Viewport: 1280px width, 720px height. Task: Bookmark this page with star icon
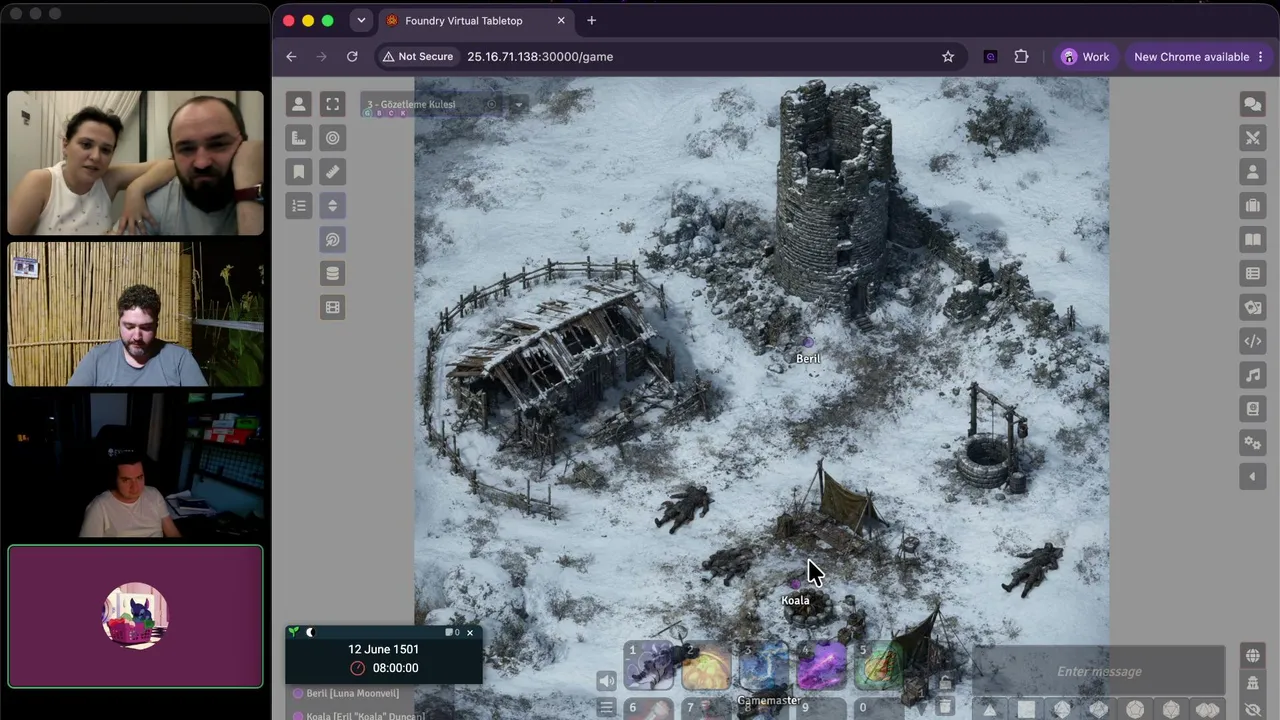(948, 57)
